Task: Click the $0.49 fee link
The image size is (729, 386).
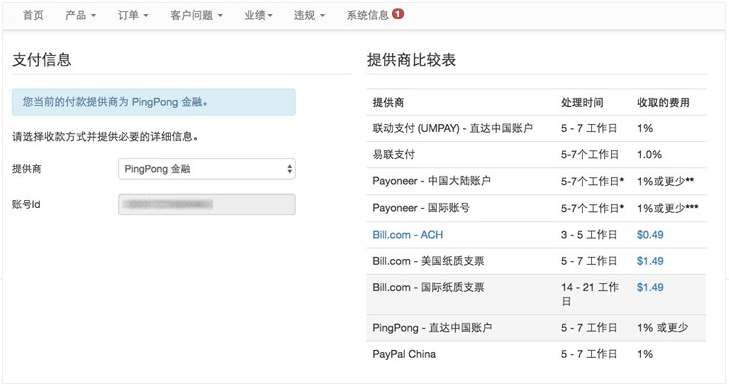Action: (x=650, y=235)
